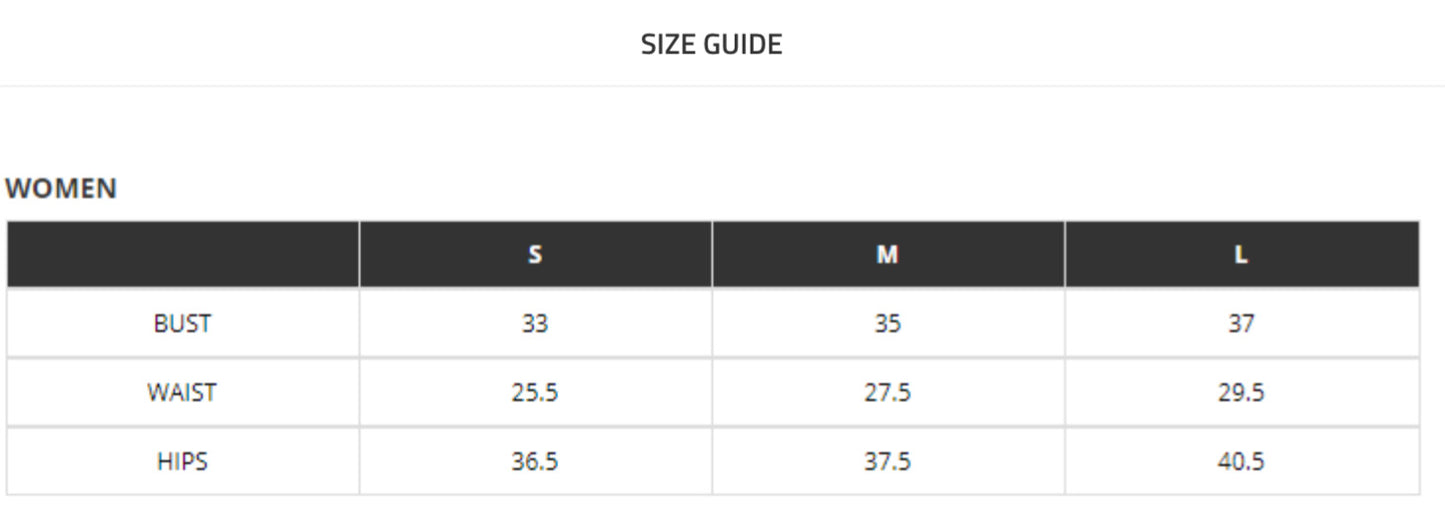Click the HIPS row label
Screen dimensions: 1445x511
coord(182,461)
